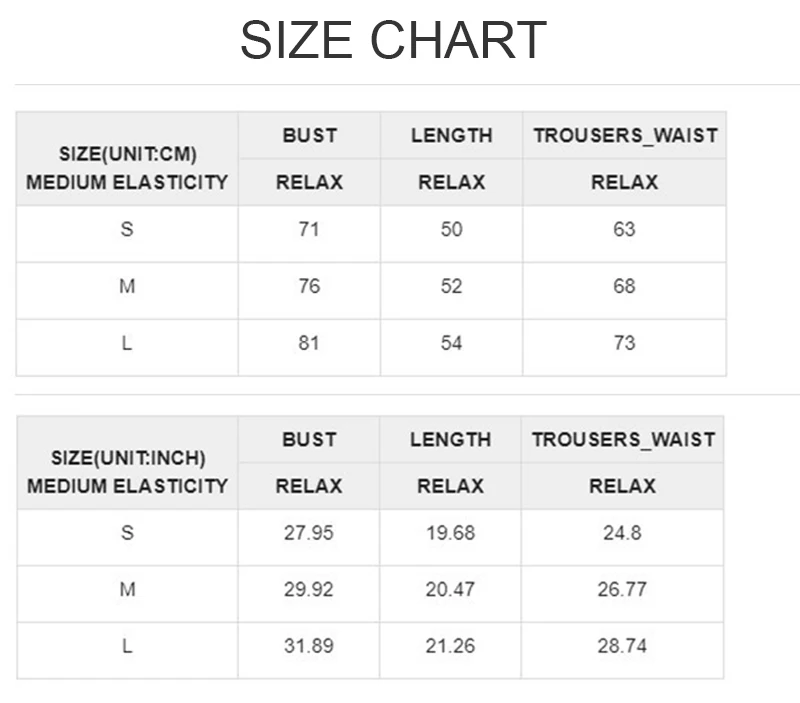The height and width of the screenshot is (703, 800).
Task: Click waist value 73 in CM table
Action: pos(624,343)
